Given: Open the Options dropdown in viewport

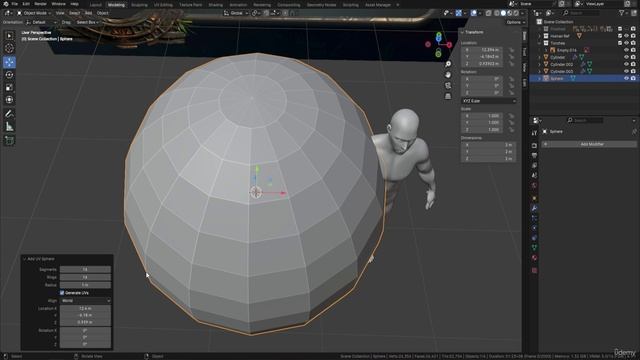Looking at the screenshot, I should 515,22.
